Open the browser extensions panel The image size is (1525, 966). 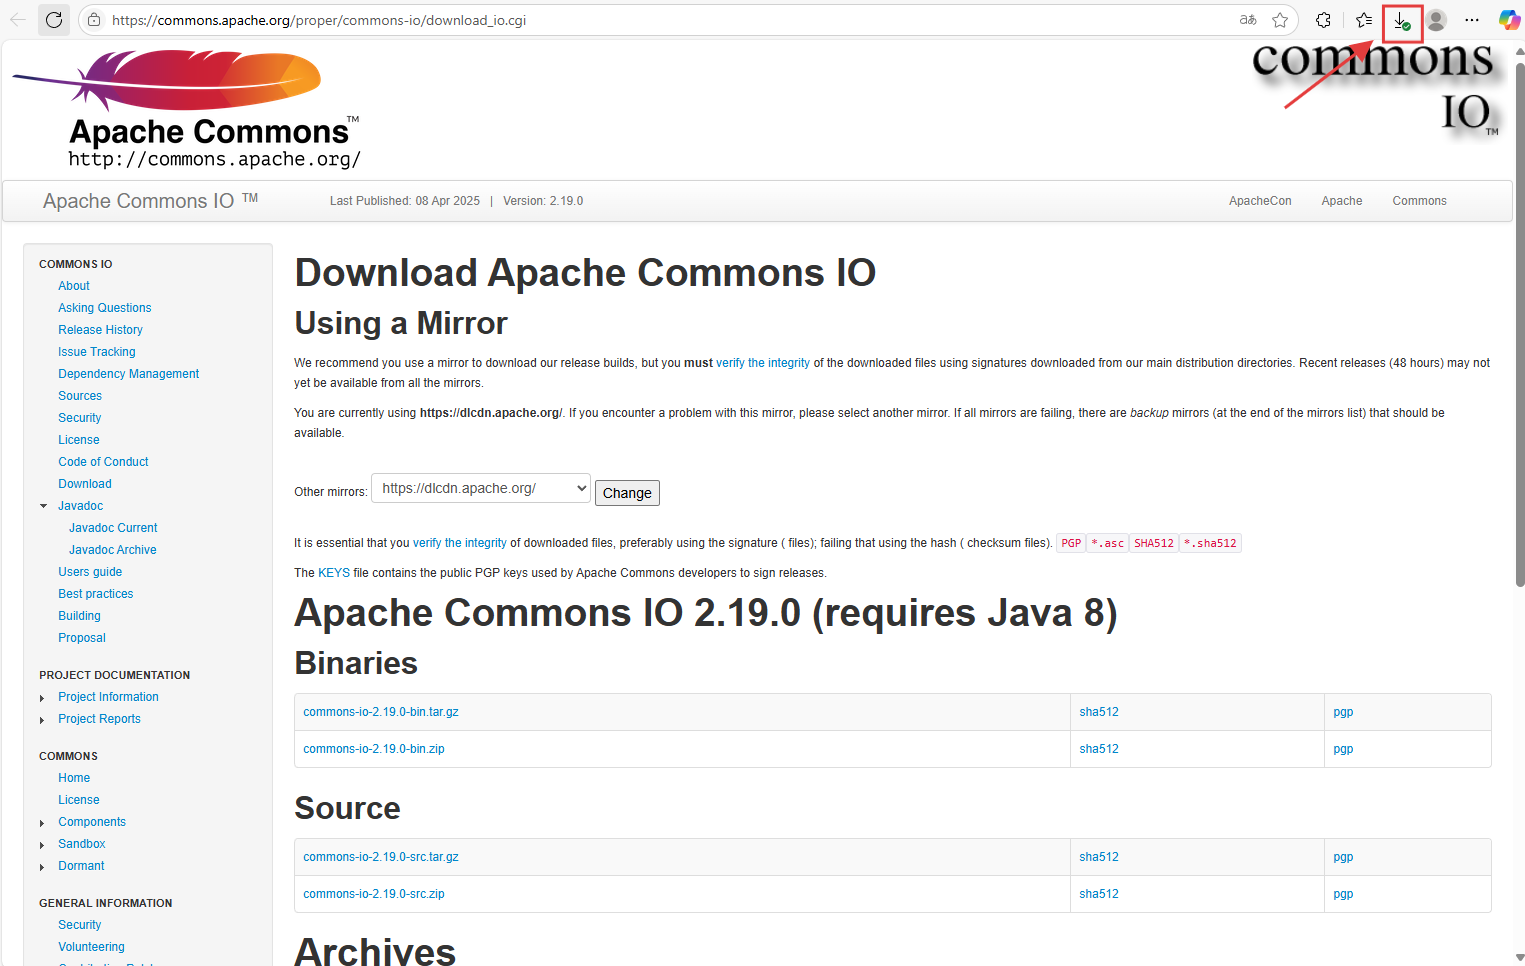1322,20
